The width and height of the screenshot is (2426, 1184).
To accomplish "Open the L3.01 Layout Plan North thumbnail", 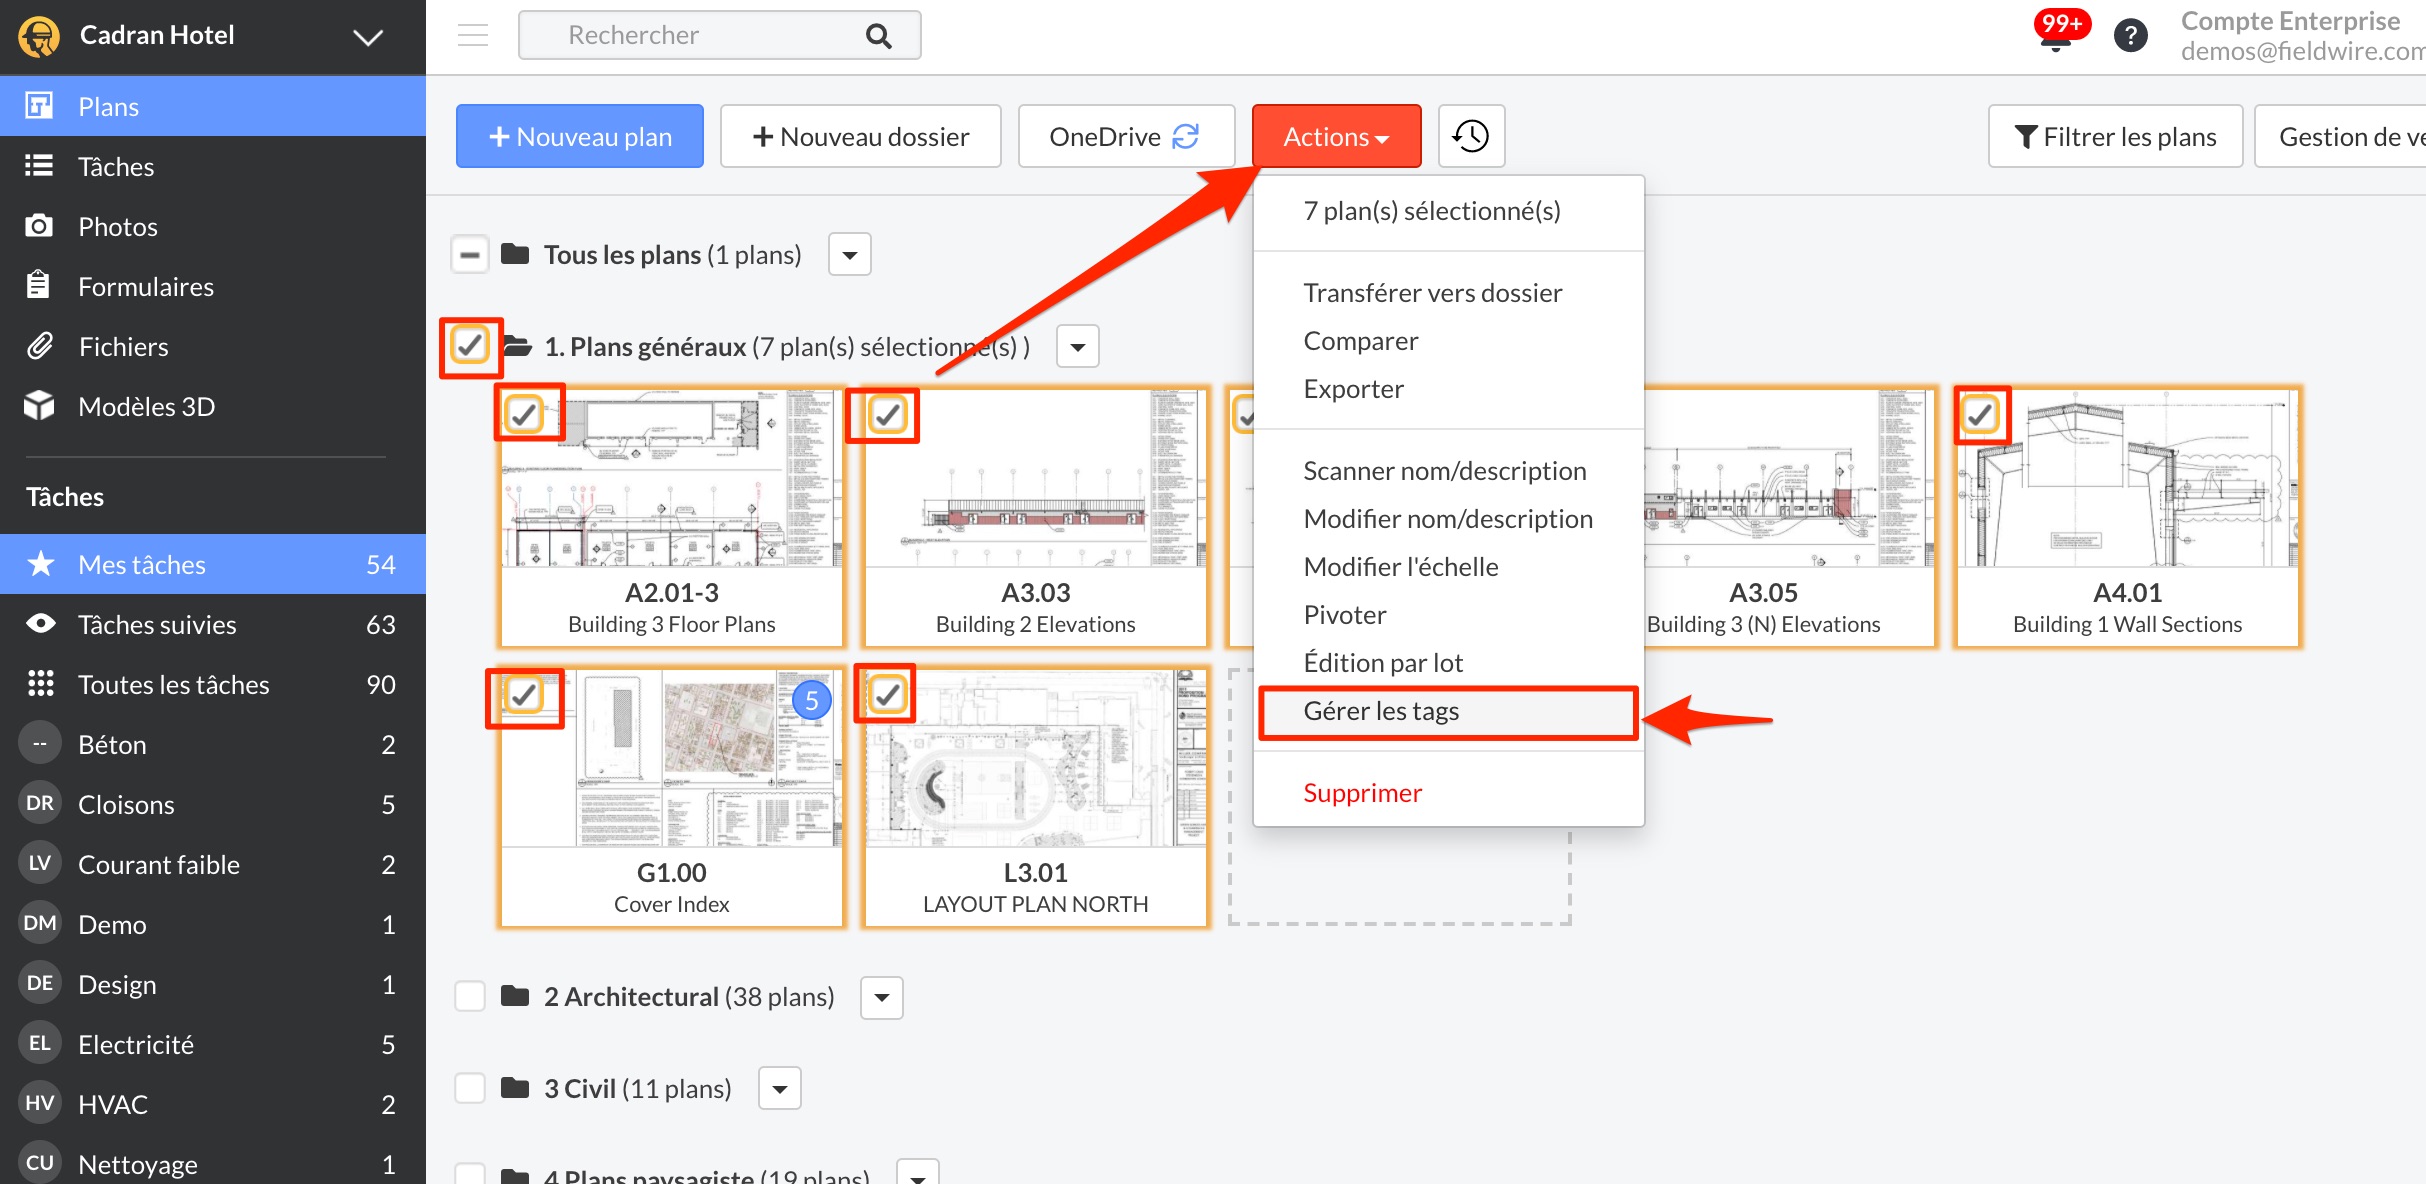I will (1035, 770).
